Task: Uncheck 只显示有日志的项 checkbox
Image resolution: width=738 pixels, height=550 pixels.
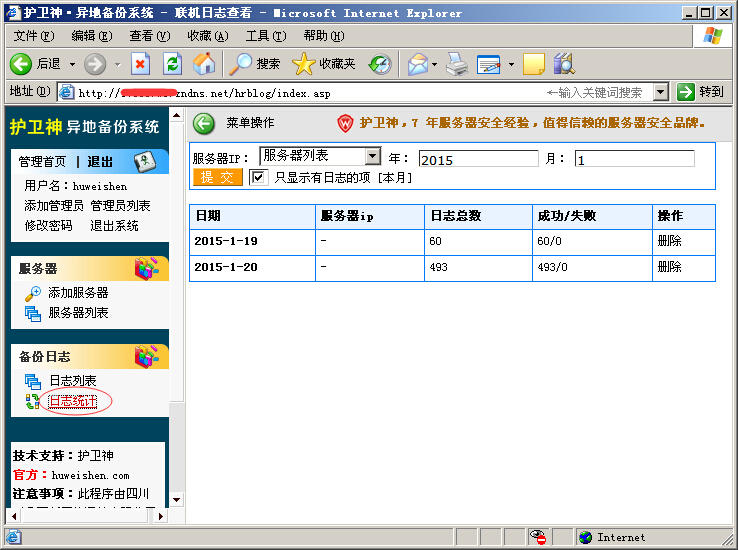Action: tap(258, 177)
